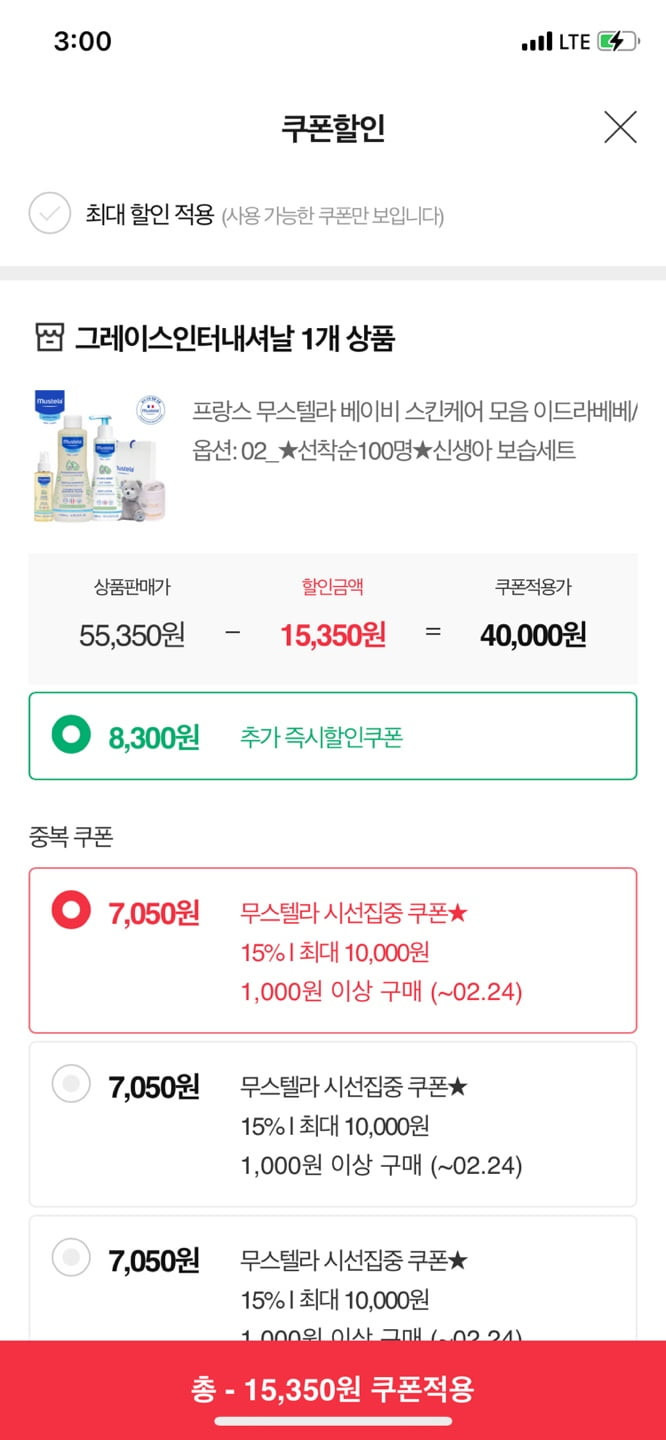The height and width of the screenshot is (1440, 666).
Task: Tap the battery charging icon in status bar
Action: (616, 41)
